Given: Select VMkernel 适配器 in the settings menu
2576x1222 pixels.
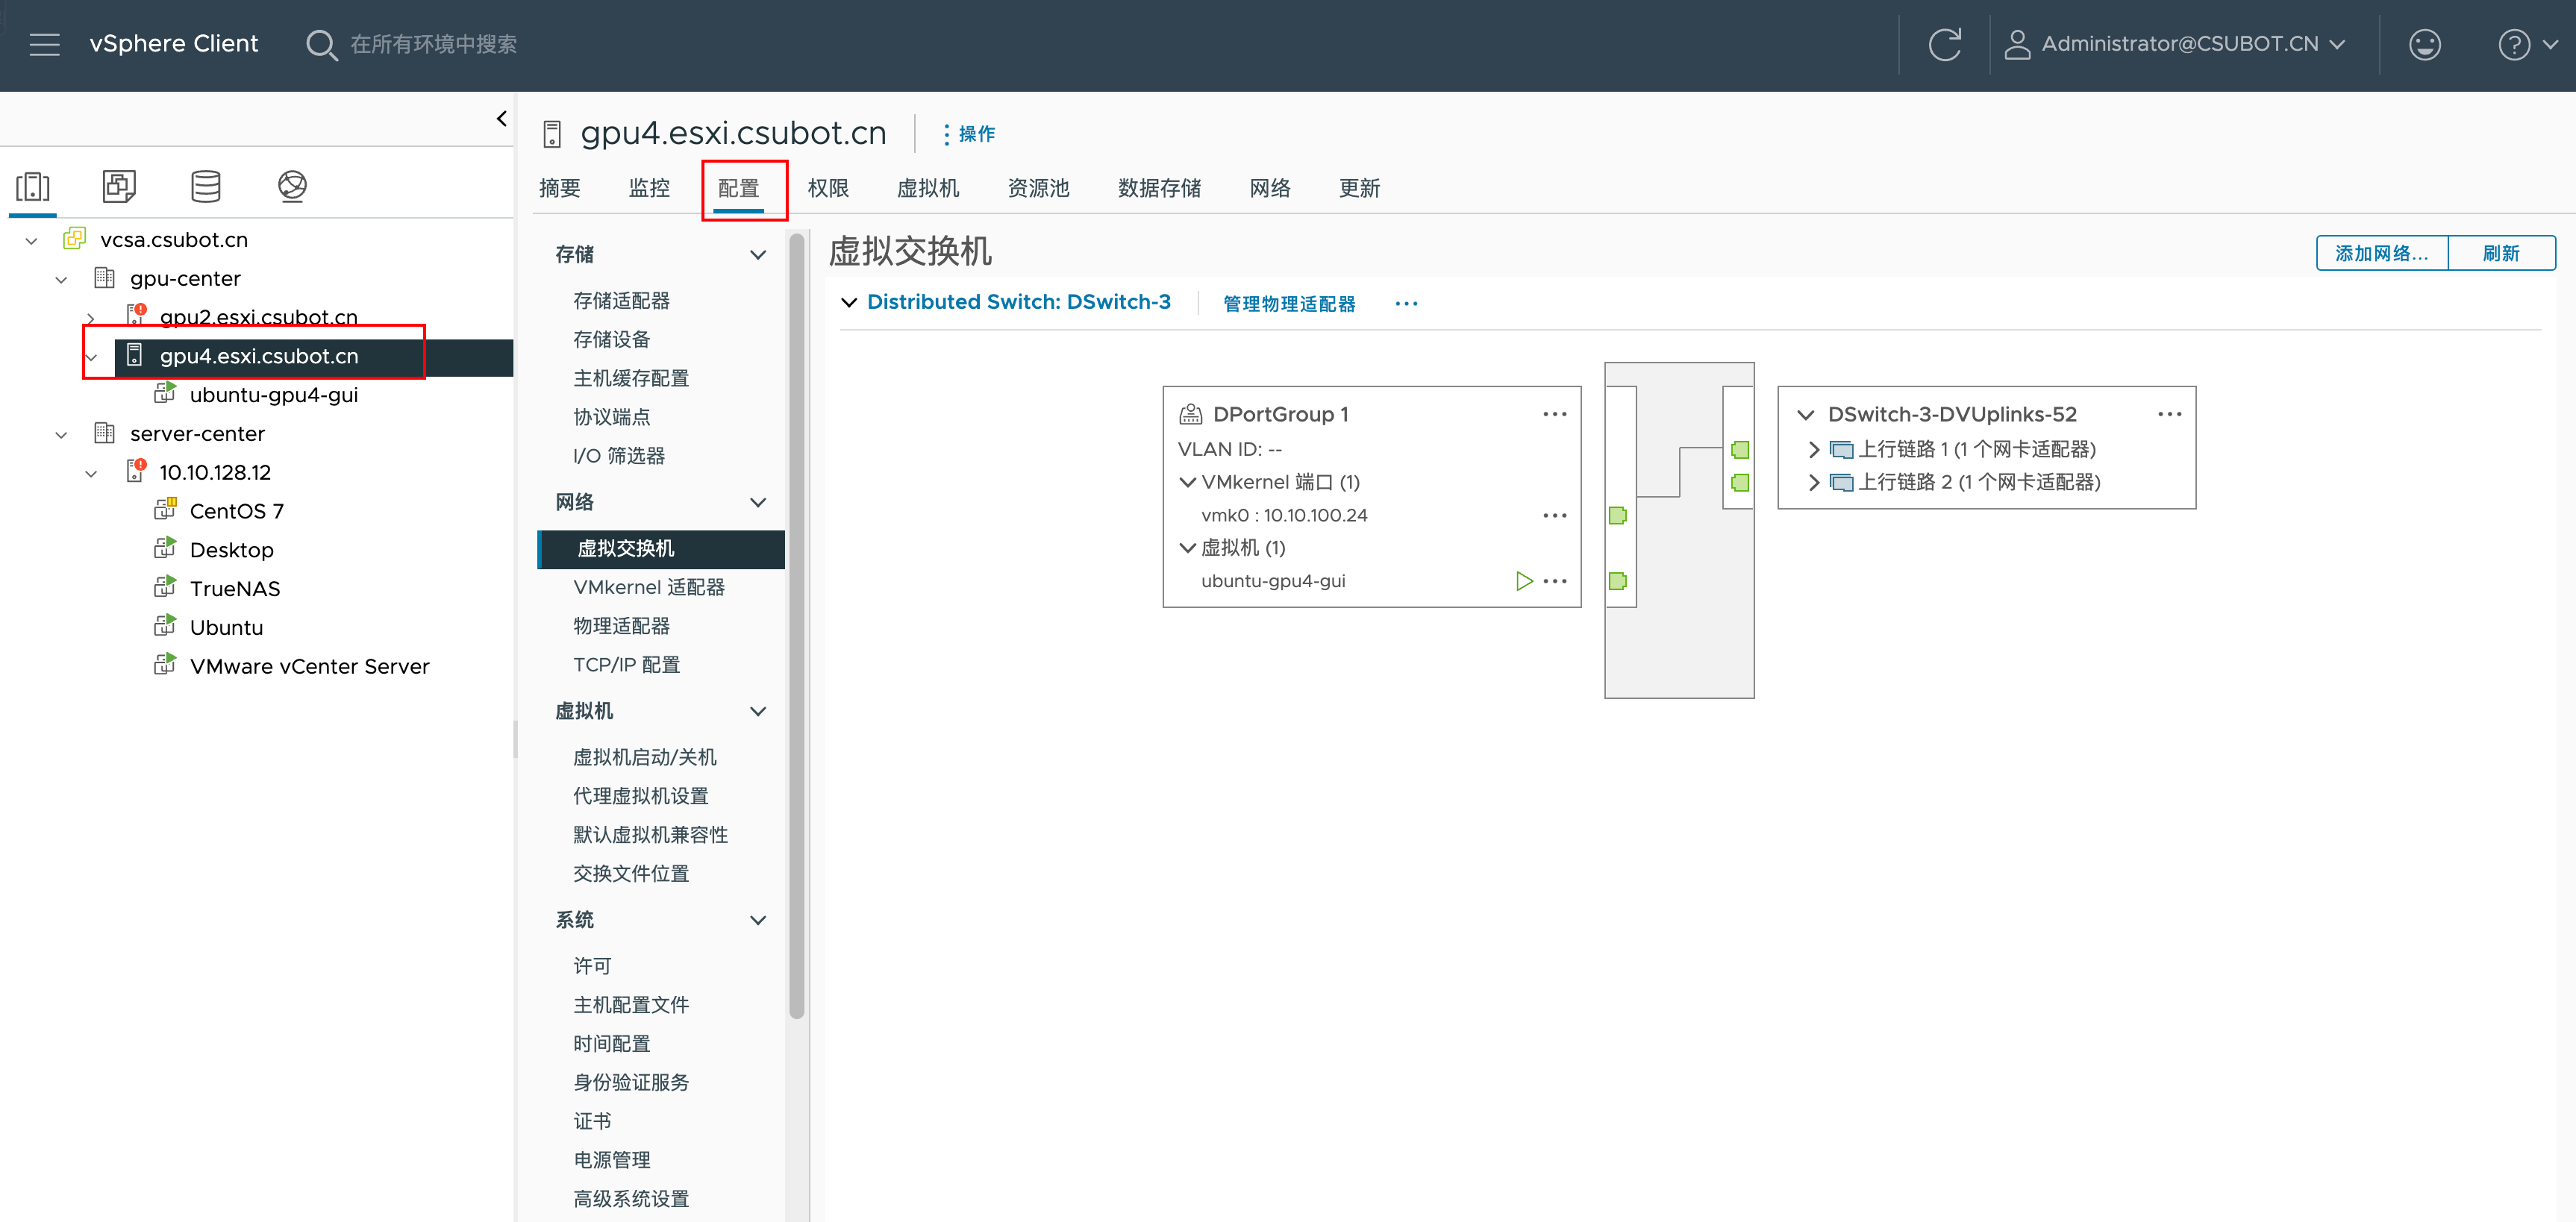Looking at the screenshot, I should (x=648, y=587).
